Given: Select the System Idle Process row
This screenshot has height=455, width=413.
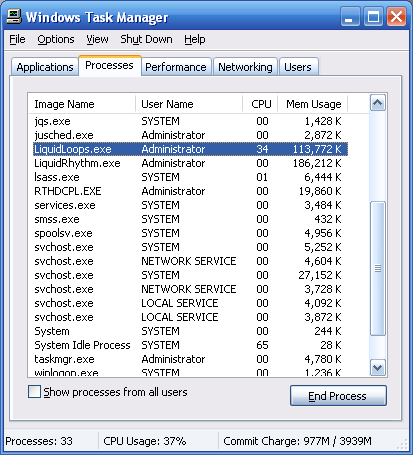Looking at the screenshot, I should click(191, 345).
